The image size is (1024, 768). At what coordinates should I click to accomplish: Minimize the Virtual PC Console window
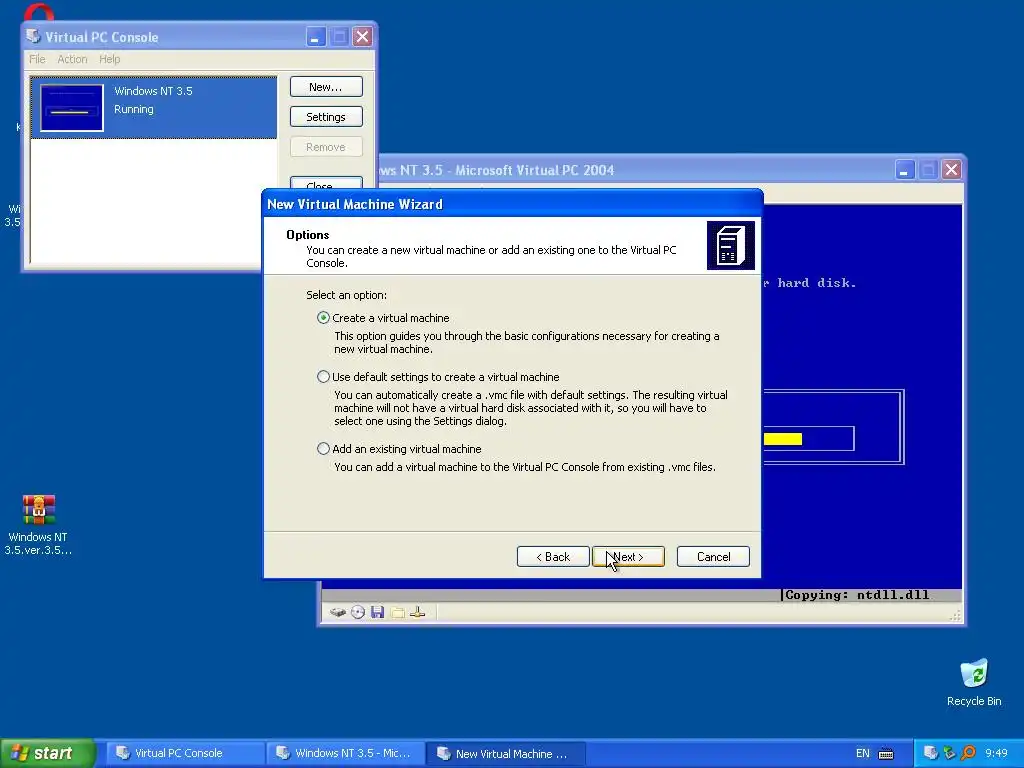pyautogui.click(x=315, y=37)
